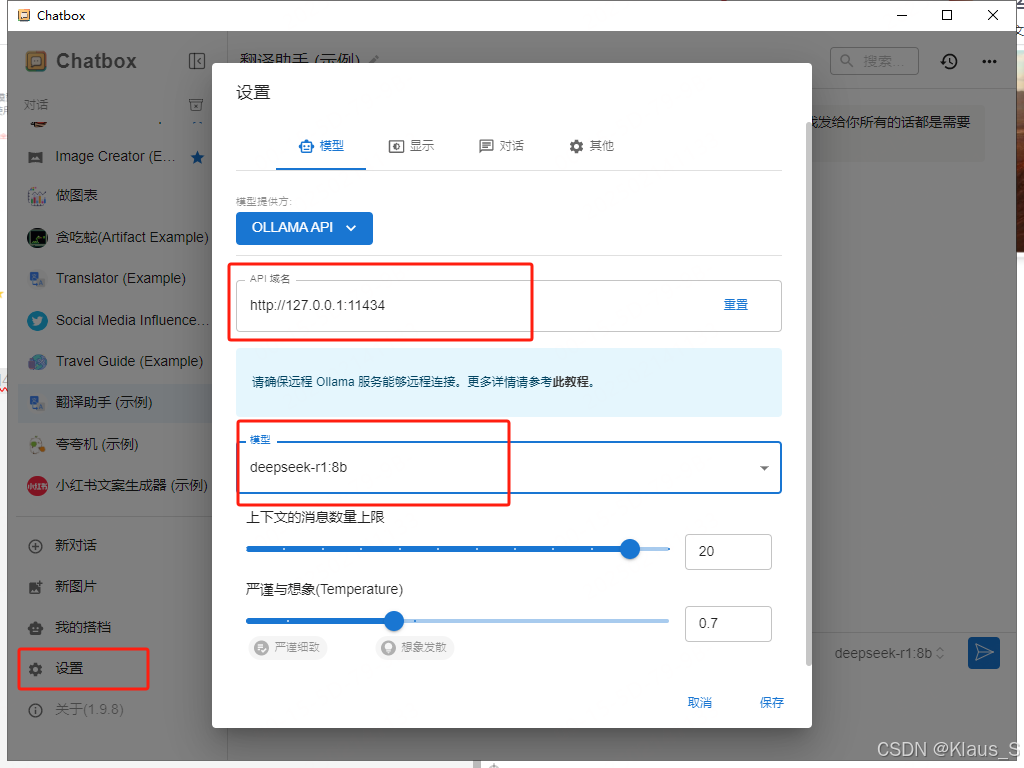The image size is (1024, 768).
Task: Open the 此教程 tutorial link
Action: point(571,382)
